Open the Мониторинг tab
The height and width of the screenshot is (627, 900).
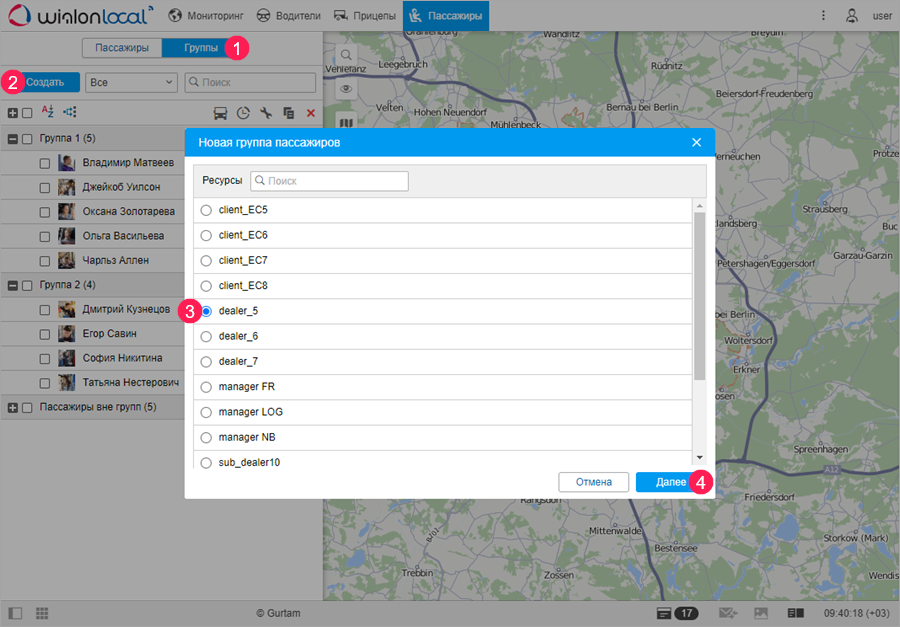[x=206, y=16]
